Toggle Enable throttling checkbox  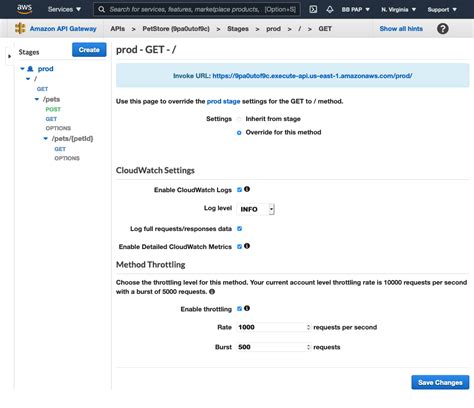click(239, 309)
